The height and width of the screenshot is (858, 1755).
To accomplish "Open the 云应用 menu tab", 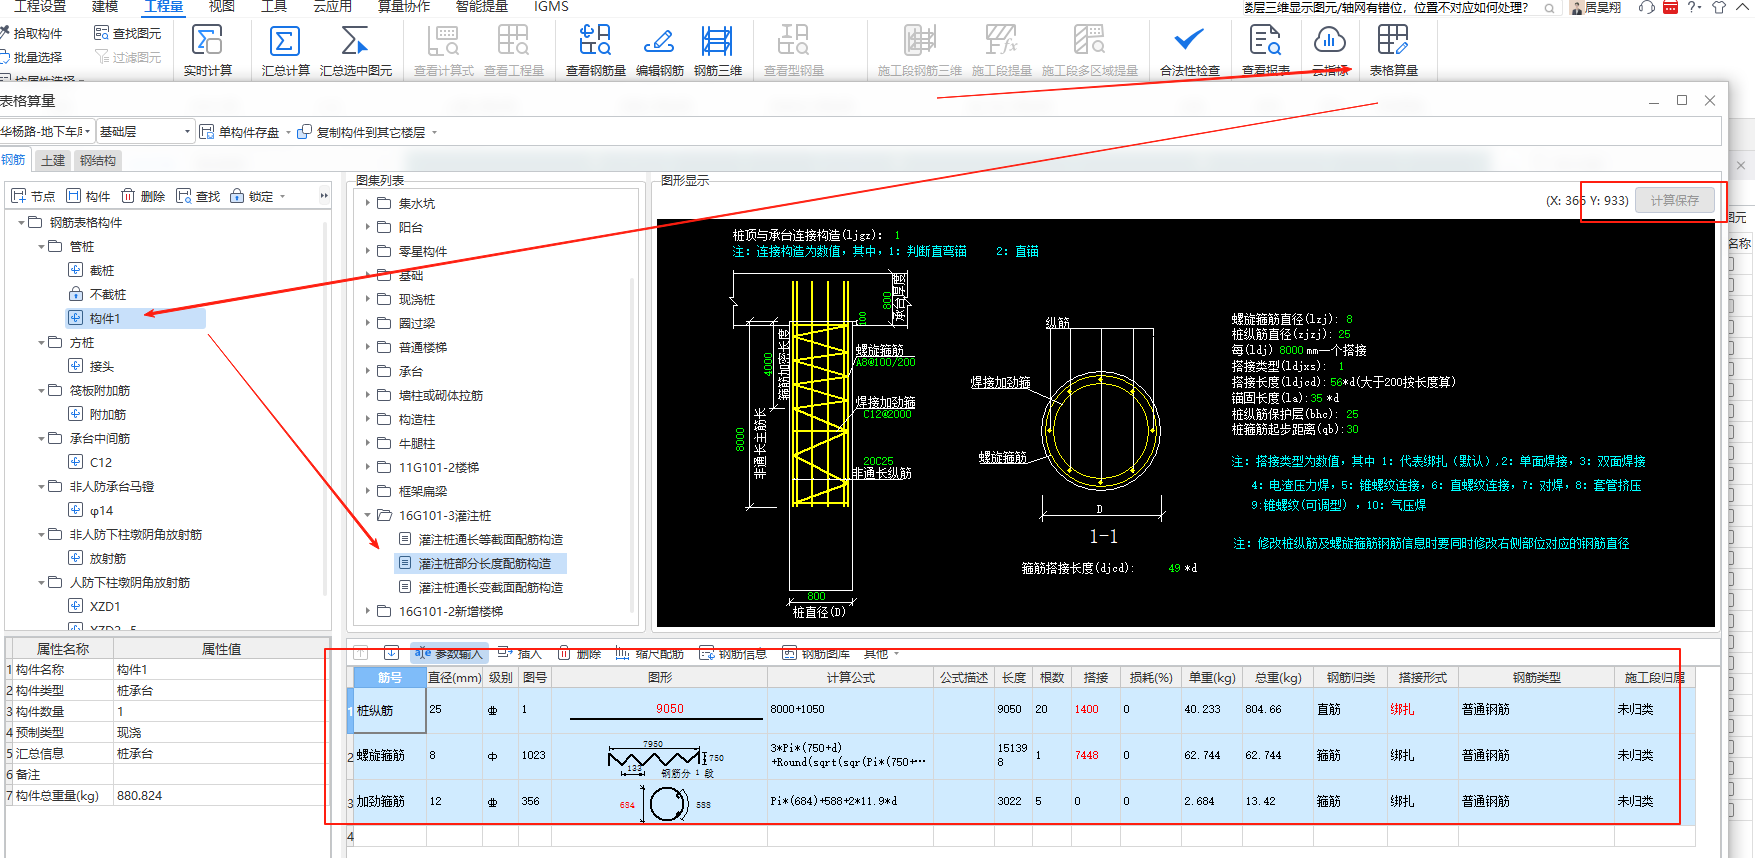I will pos(332,6).
